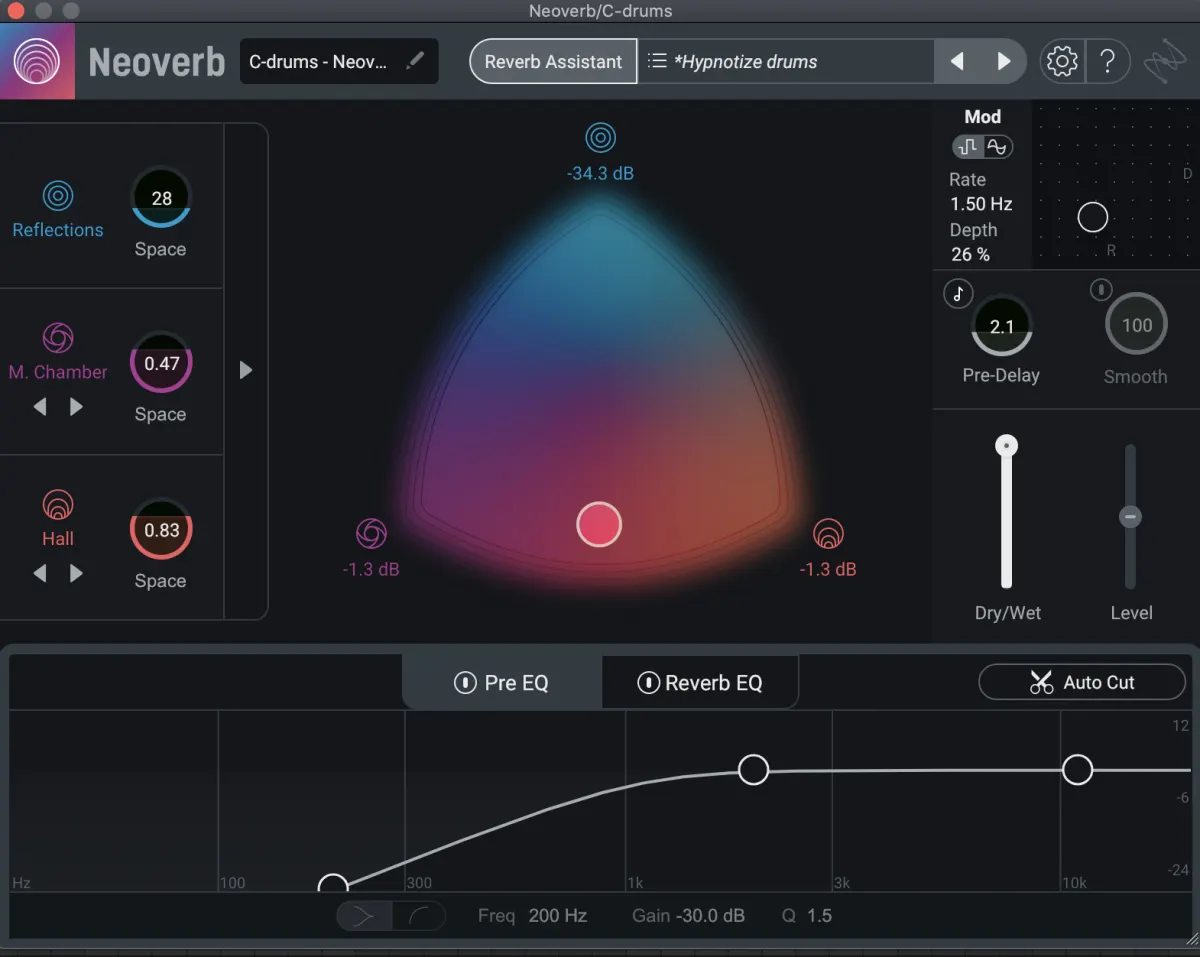
Task: Select Reflections engine icon in left panel
Action: coord(58,195)
